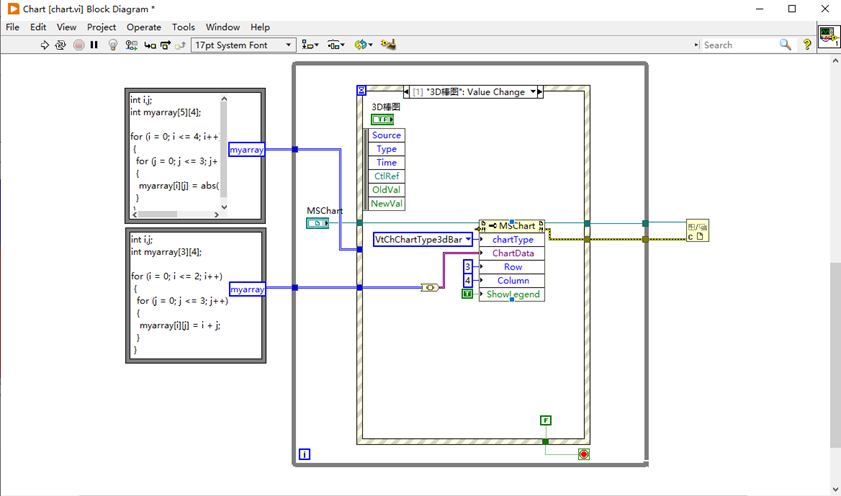Open the Align Objects menu
841x496 pixels.
310,45
